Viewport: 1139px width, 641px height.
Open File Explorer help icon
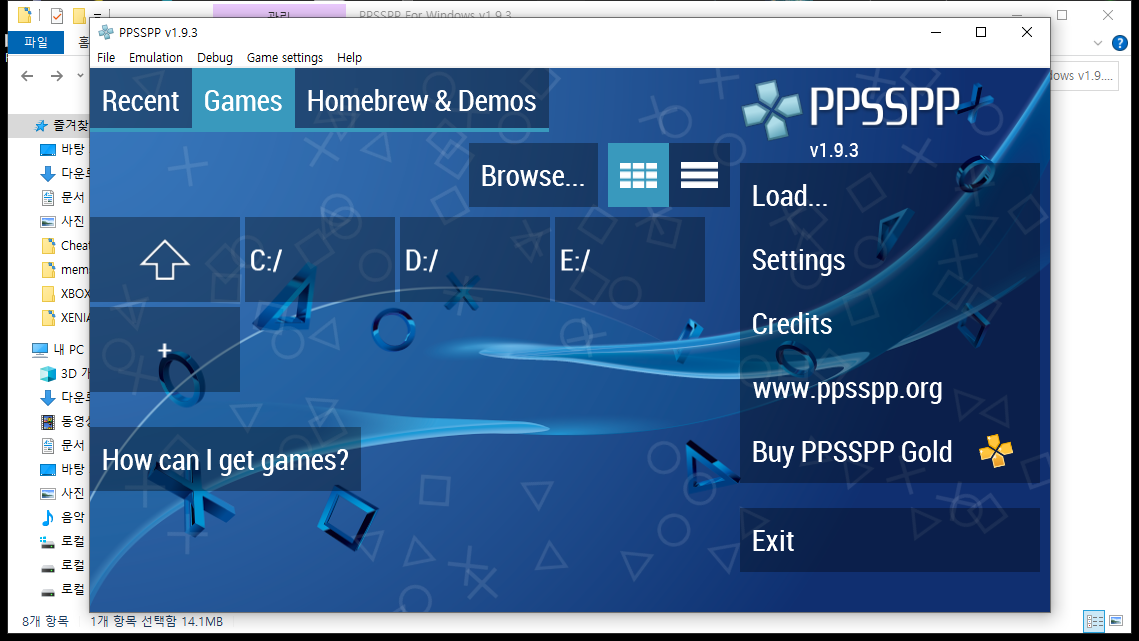coord(1120,43)
